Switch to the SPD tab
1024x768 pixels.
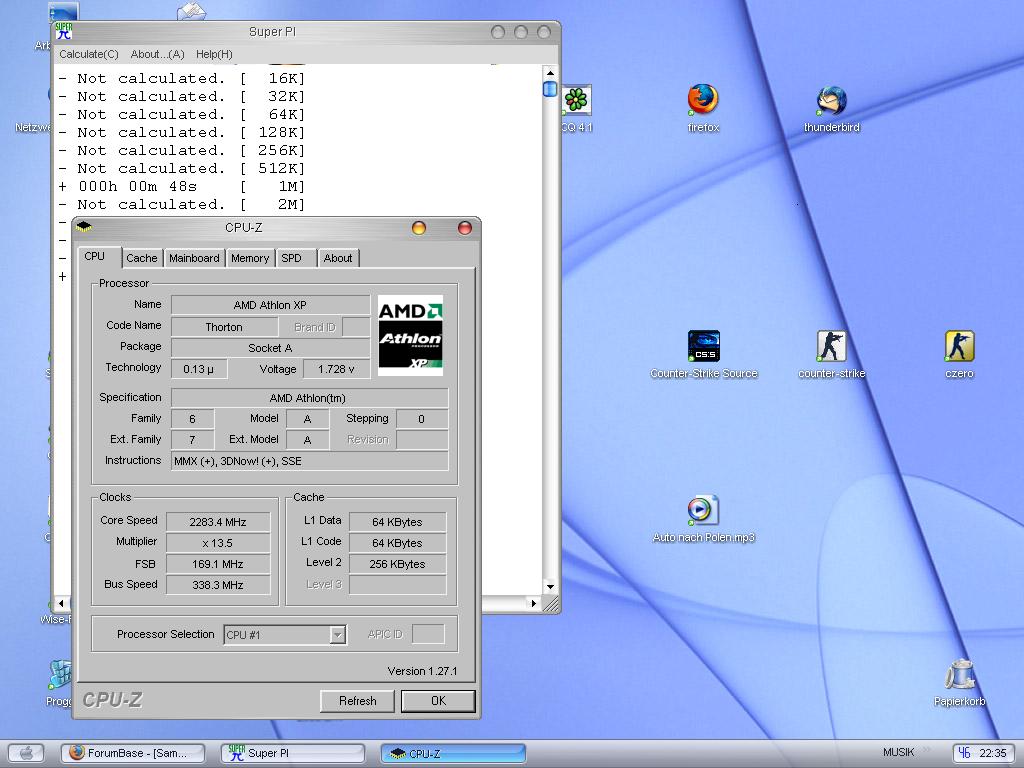point(295,258)
